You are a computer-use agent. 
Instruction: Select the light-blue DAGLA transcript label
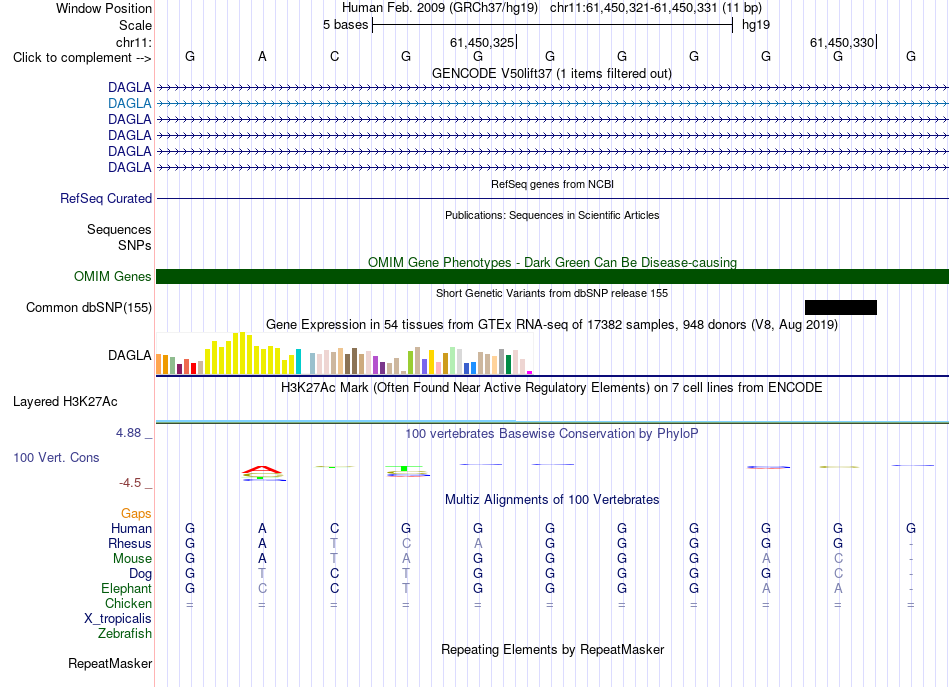(130, 104)
